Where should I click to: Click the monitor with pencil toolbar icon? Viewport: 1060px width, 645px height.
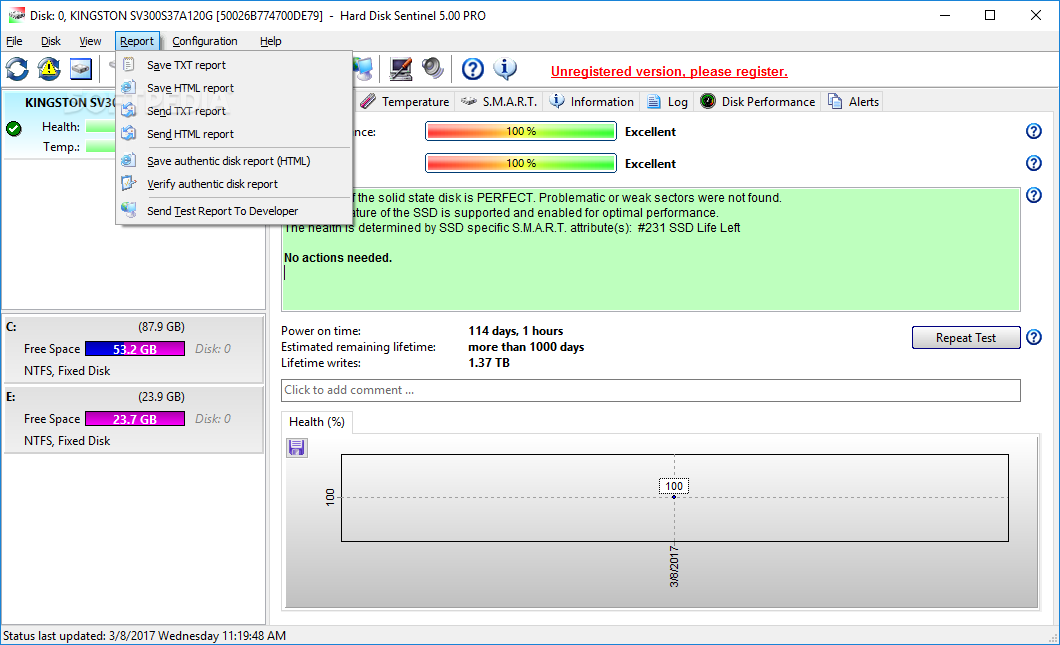pos(400,69)
